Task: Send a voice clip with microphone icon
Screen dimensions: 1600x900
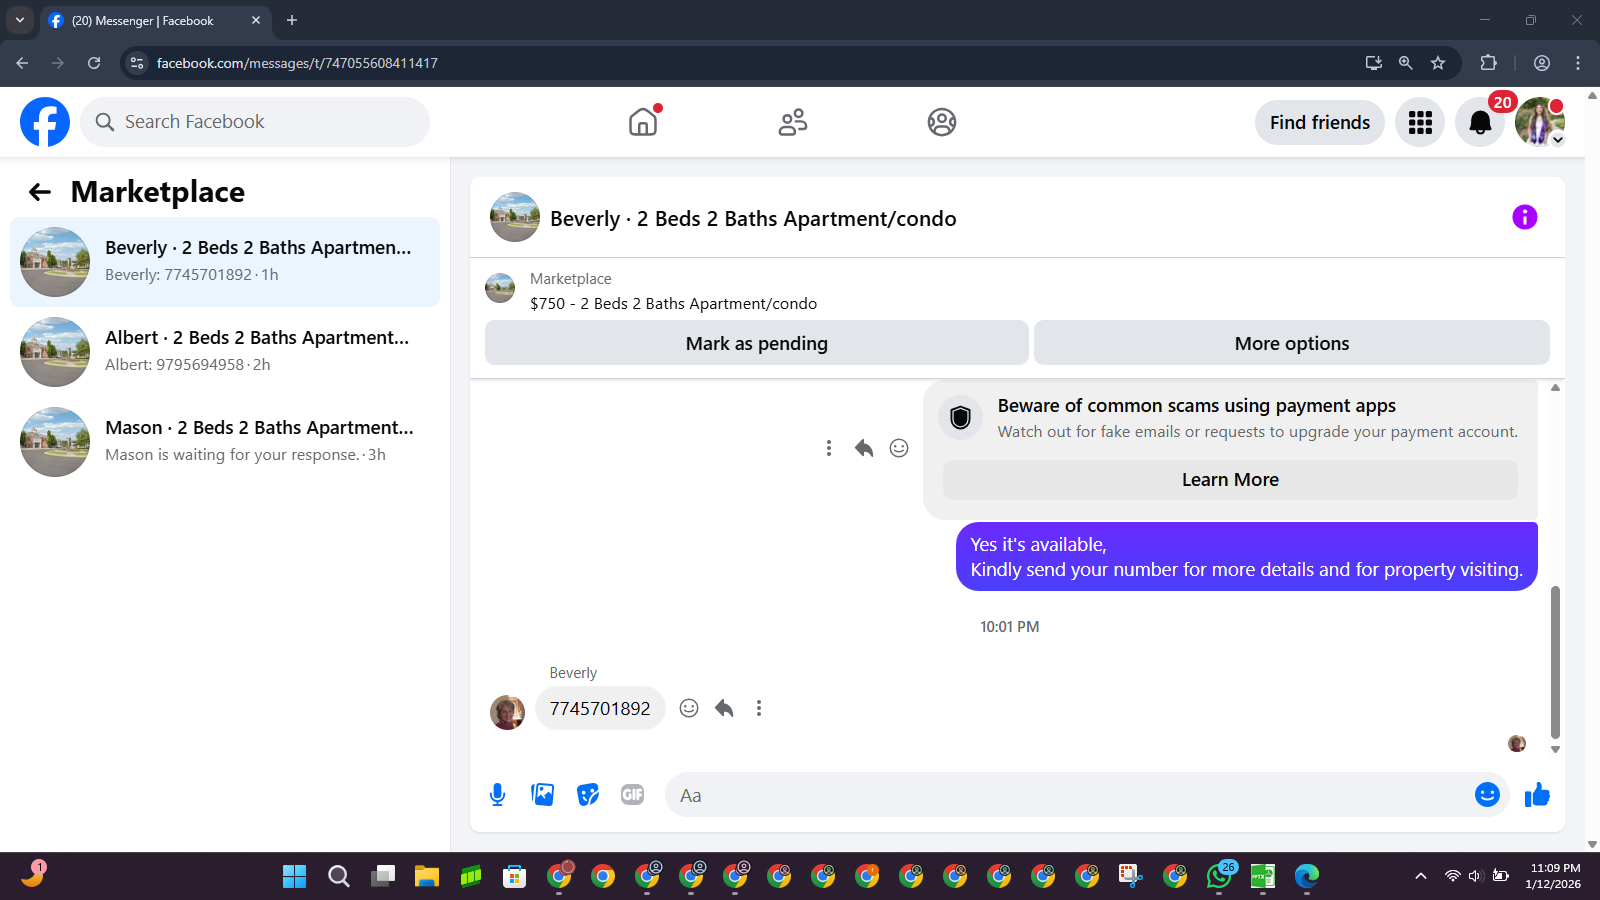Action: coord(497,795)
